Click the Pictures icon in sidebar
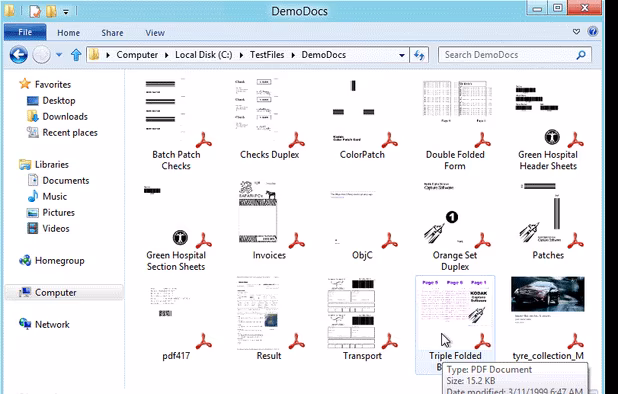This screenshot has width=618, height=394. (33, 213)
